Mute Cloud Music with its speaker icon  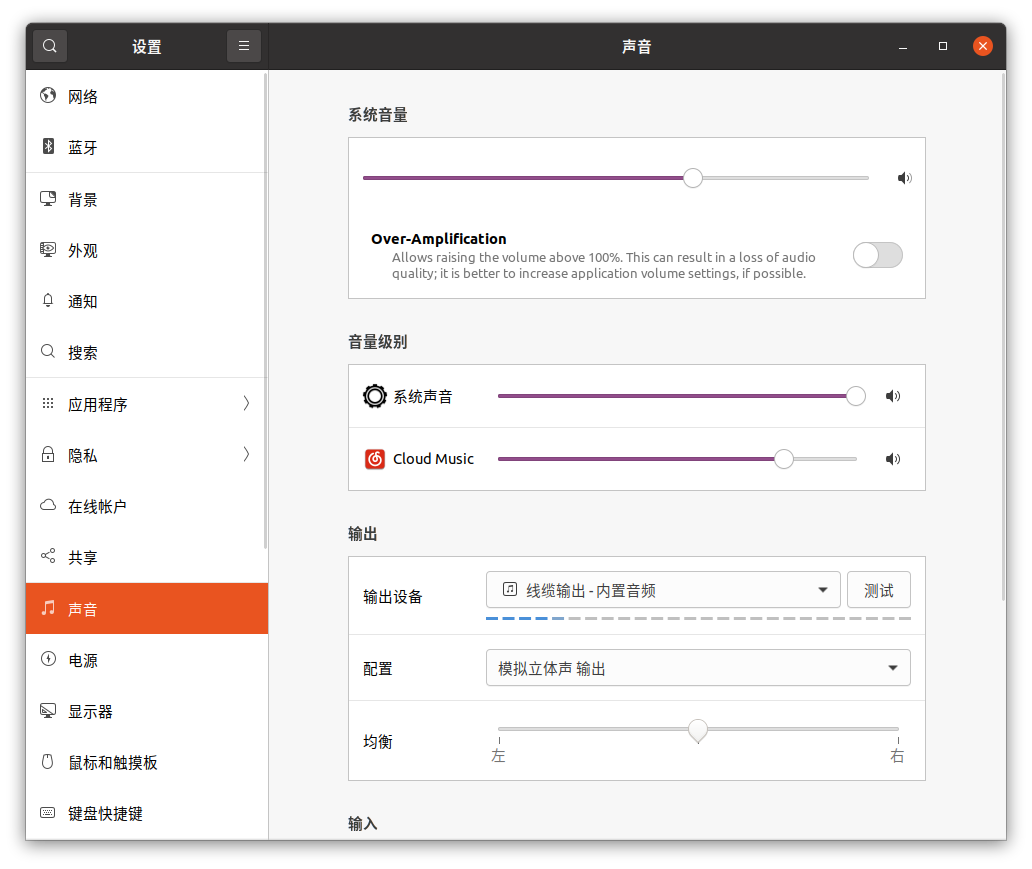coord(893,459)
